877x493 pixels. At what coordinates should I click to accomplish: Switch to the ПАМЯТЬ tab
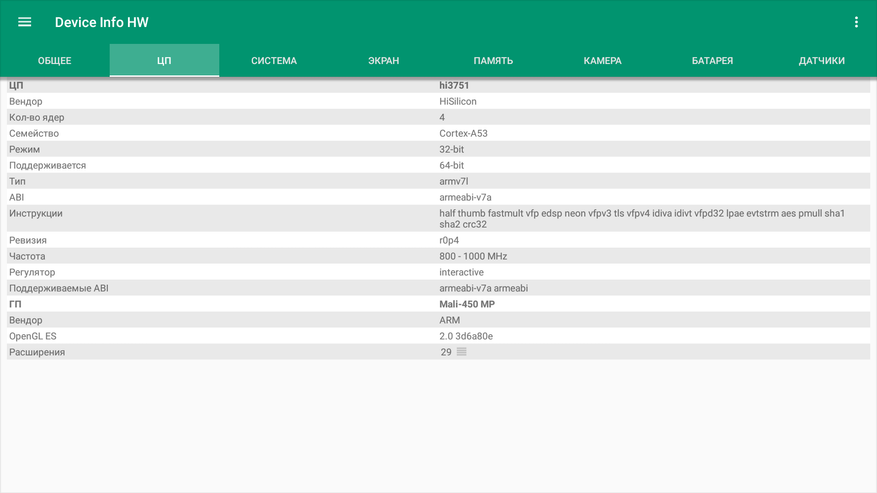pos(493,60)
